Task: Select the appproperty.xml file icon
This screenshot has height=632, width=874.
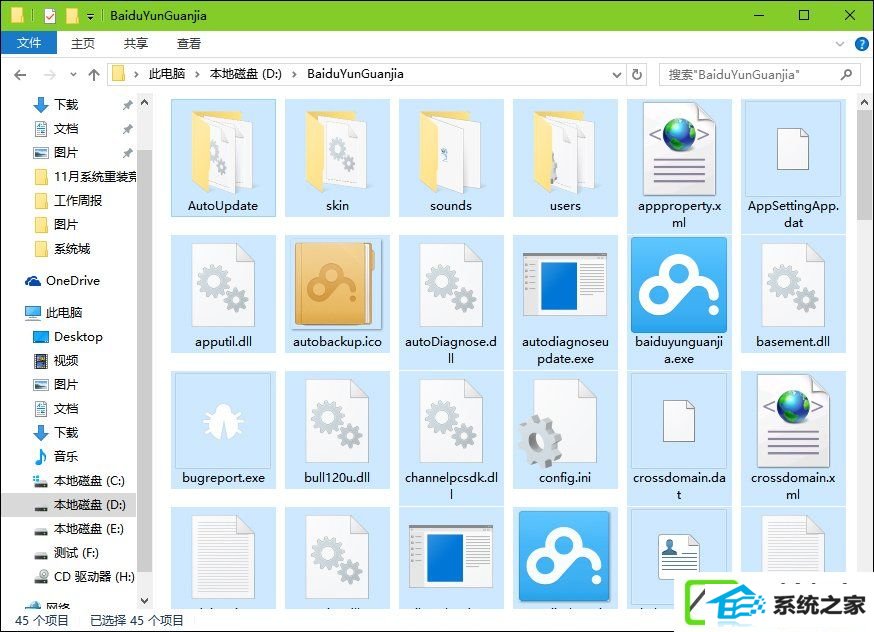Action: coord(679,149)
